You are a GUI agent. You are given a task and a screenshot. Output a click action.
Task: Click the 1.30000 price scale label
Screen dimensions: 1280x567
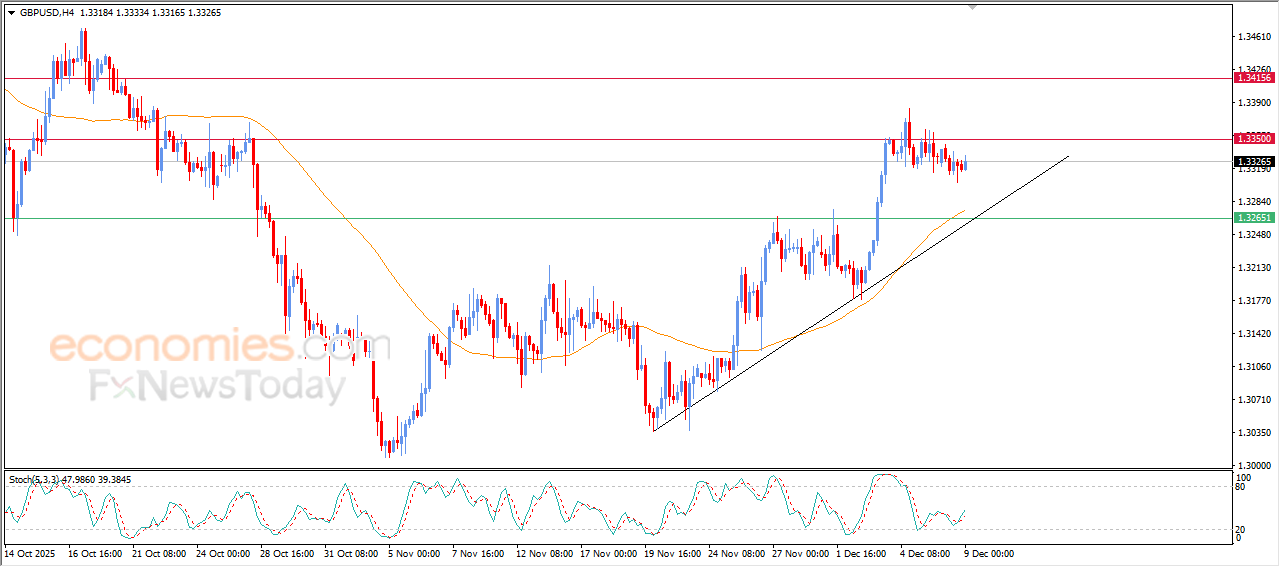(1253, 466)
